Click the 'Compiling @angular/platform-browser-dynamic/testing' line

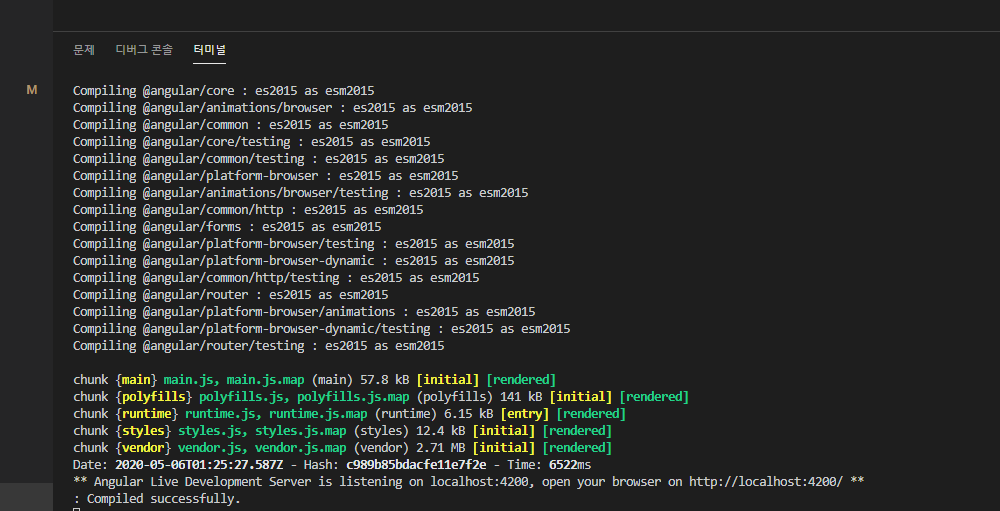pos(321,329)
